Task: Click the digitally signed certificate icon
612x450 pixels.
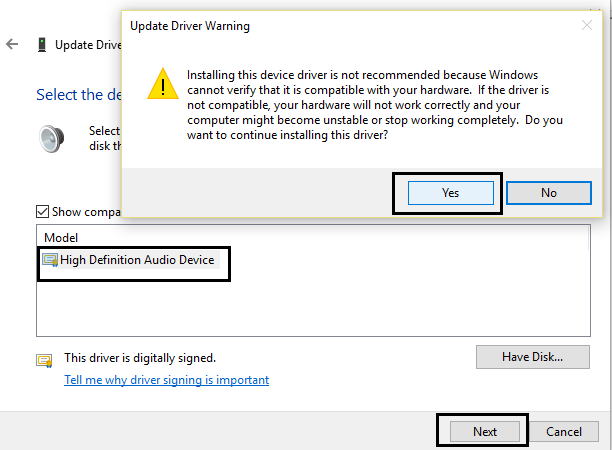Action: tap(44, 361)
